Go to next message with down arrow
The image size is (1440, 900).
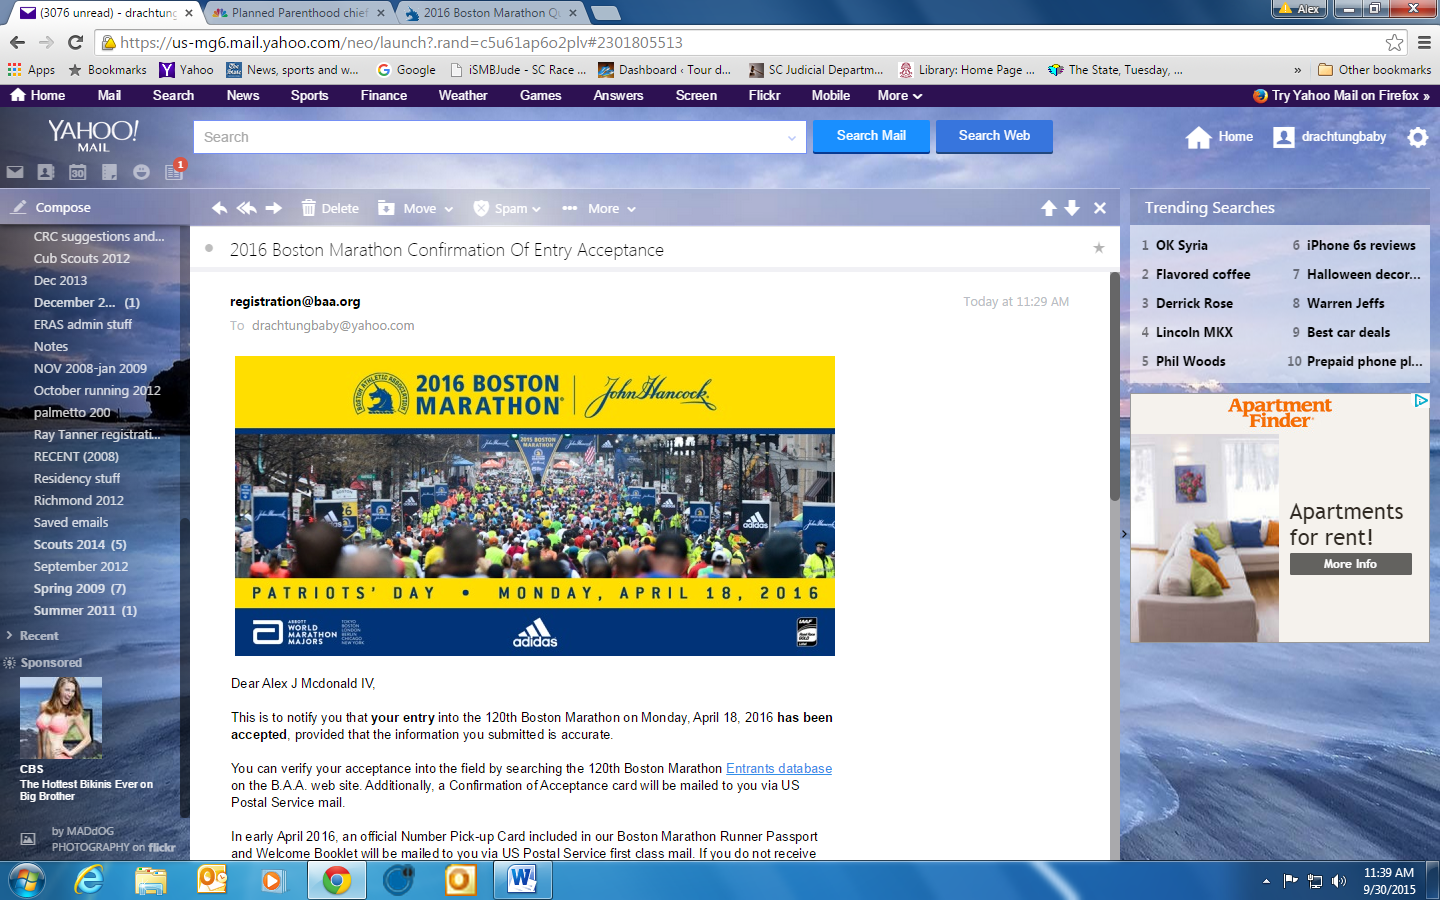point(1072,208)
